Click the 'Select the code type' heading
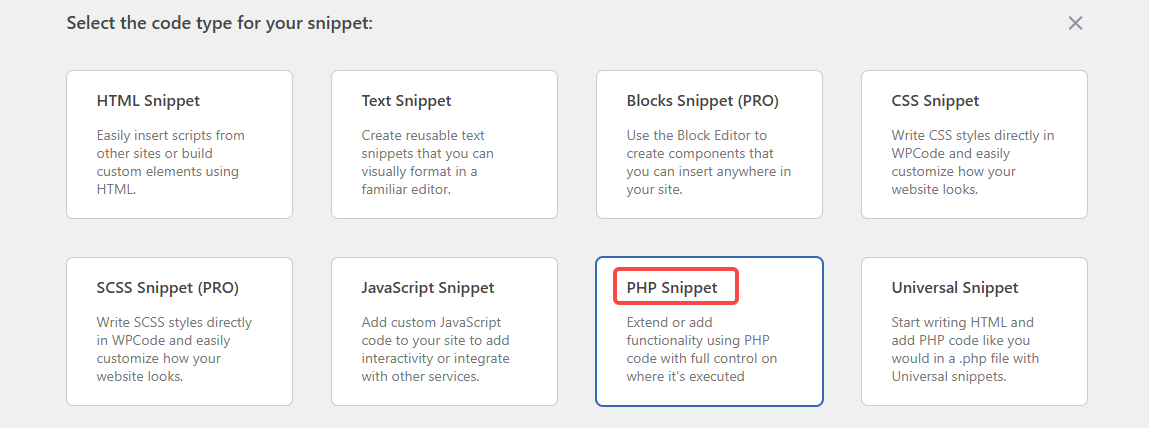1149x428 pixels. pos(219,22)
